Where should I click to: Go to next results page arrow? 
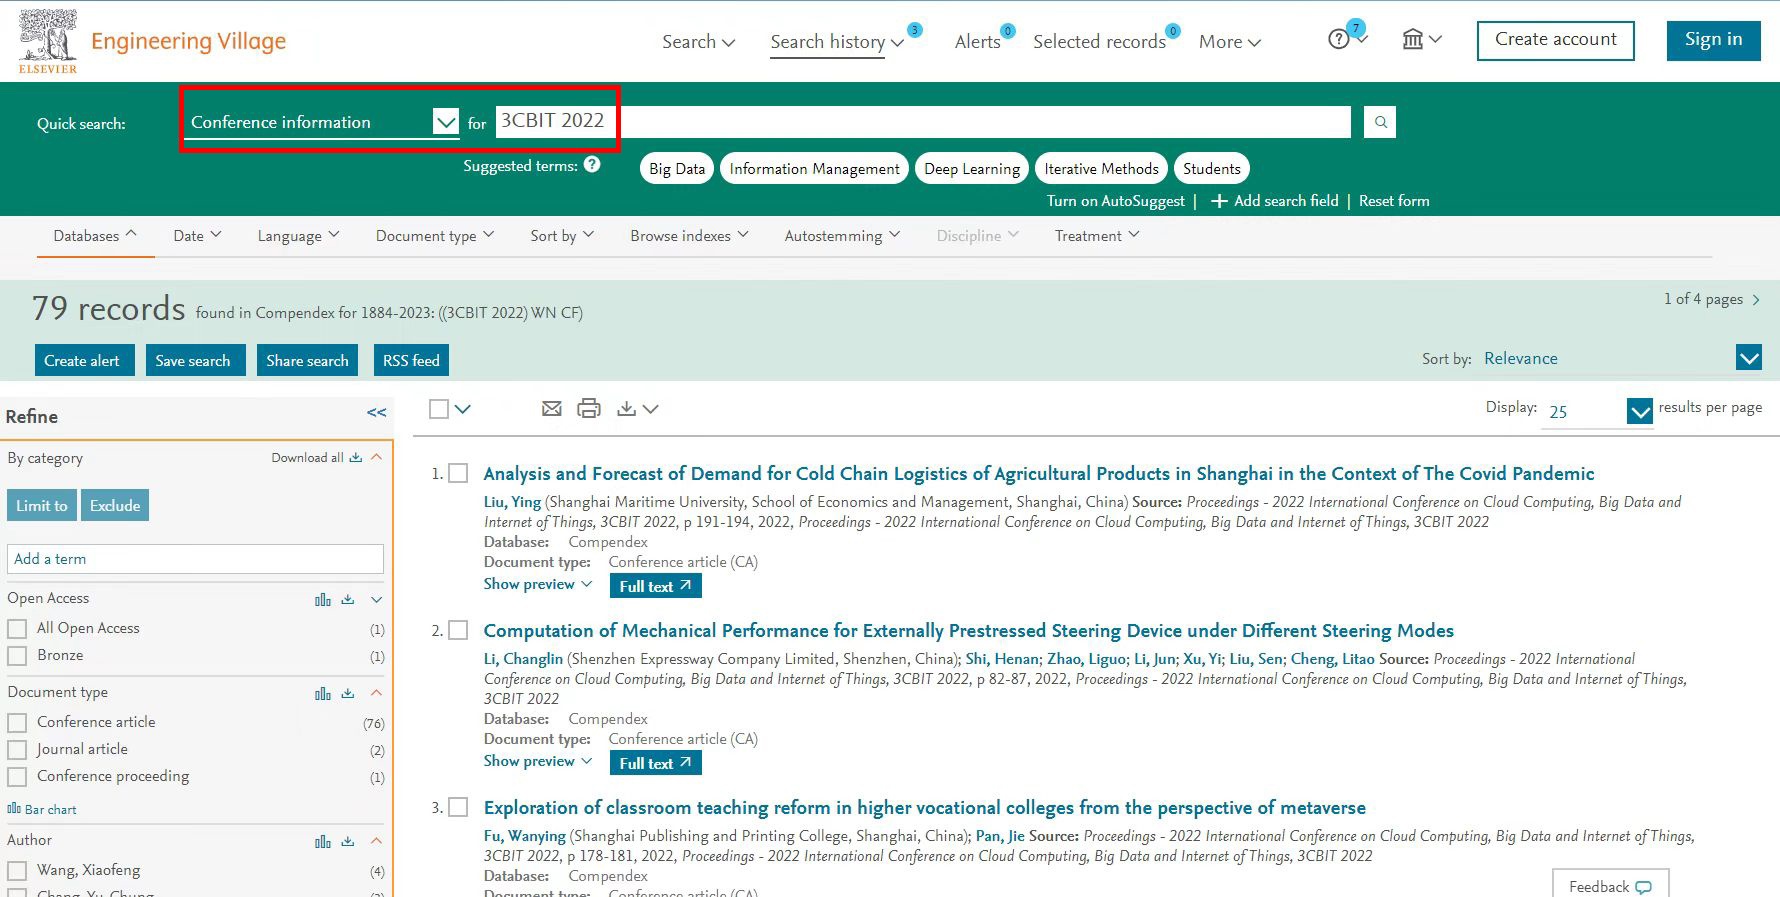click(x=1756, y=299)
